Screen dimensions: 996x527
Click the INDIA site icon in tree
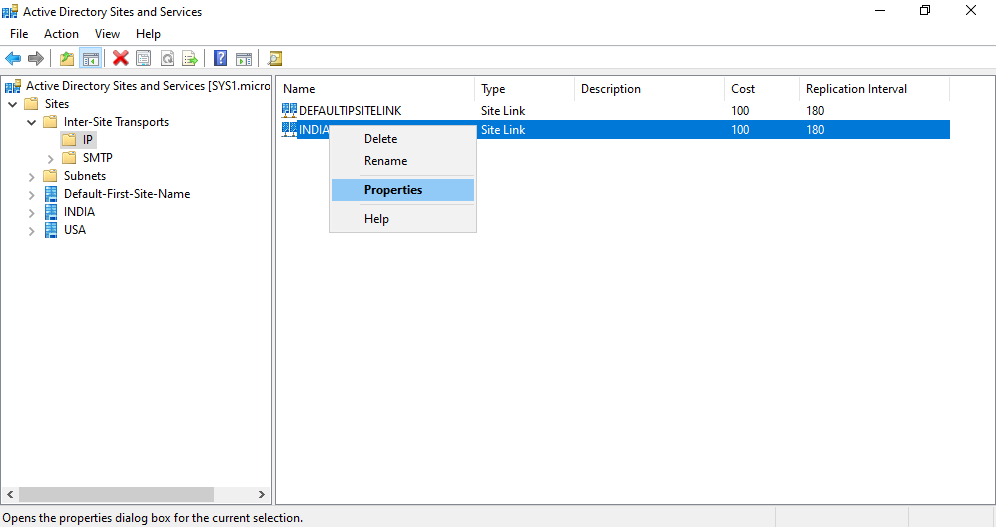tap(51, 211)
